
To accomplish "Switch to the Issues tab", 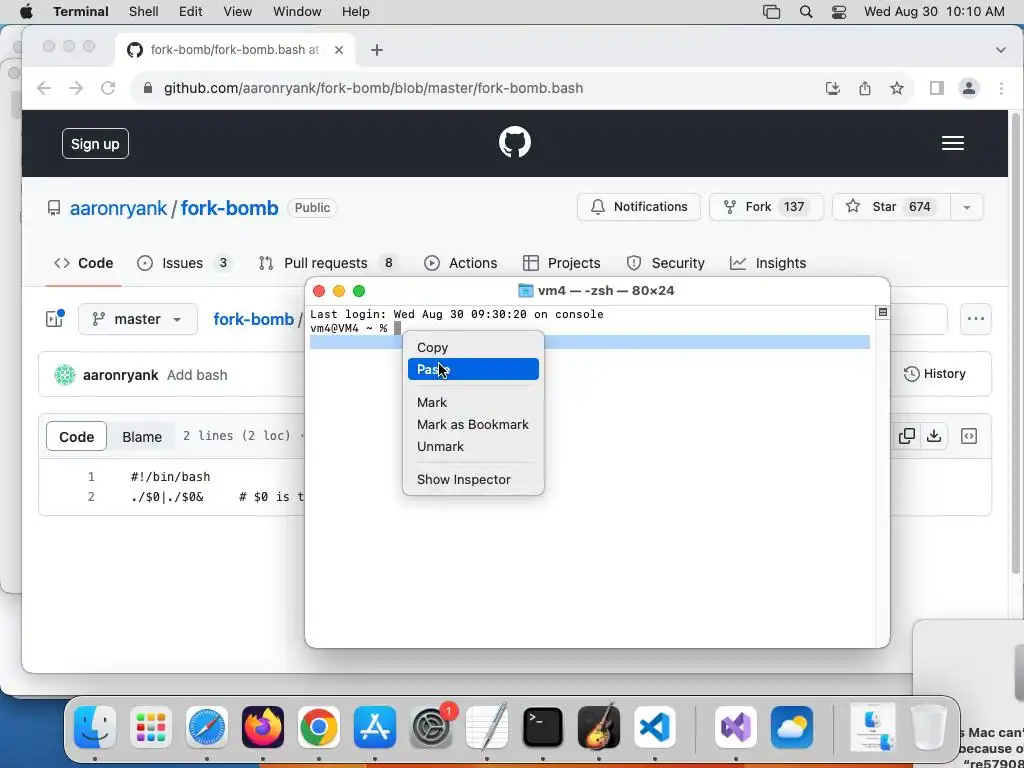I will (184, 263).
